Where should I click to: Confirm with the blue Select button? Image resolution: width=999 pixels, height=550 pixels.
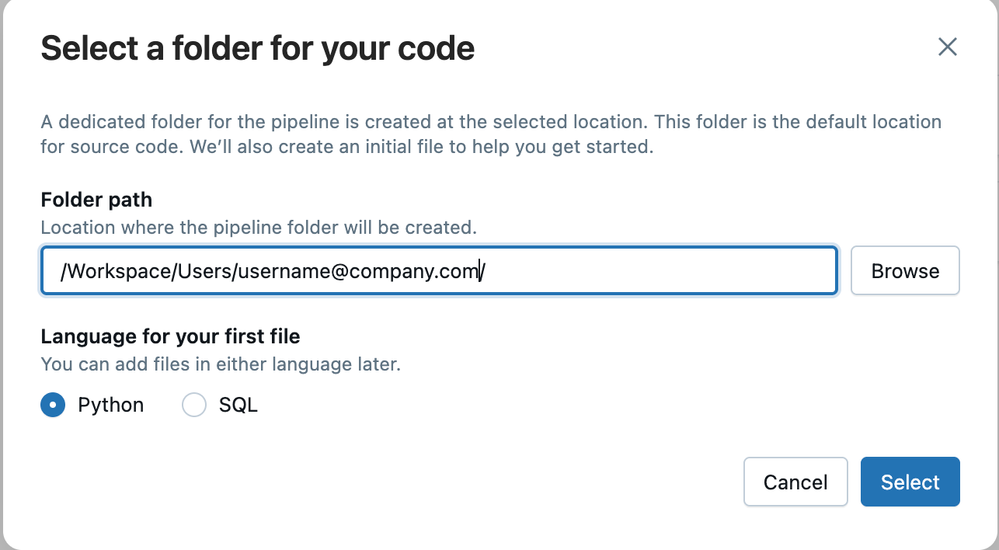909,482
